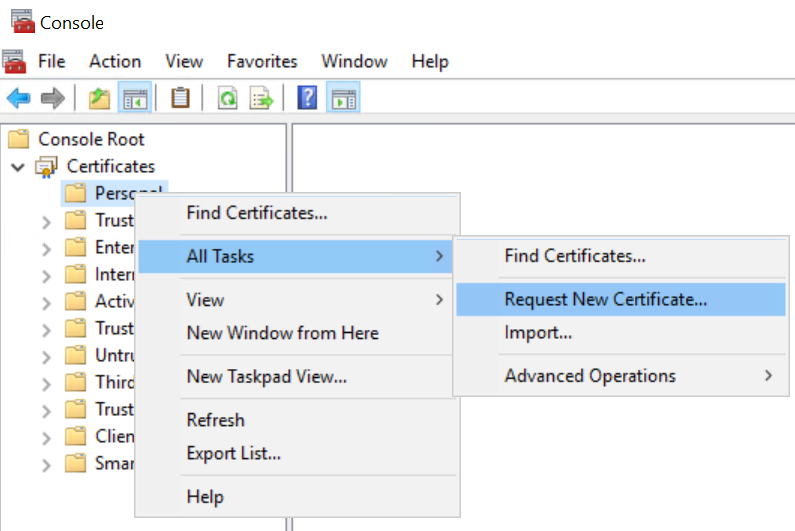The height and width of the screenshot is (531, 795).
Task: Click the Refresh toolbar icon
Action: pos(228,98)
